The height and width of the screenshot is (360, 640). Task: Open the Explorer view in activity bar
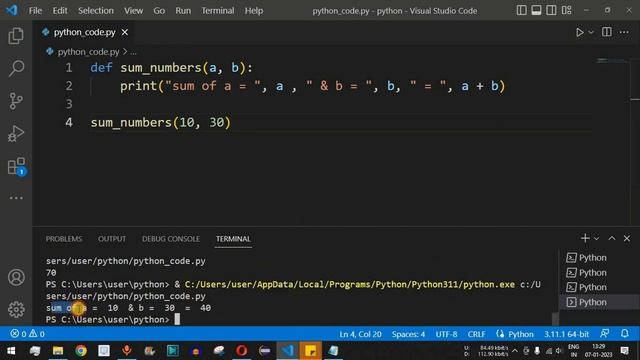(16, 36)
